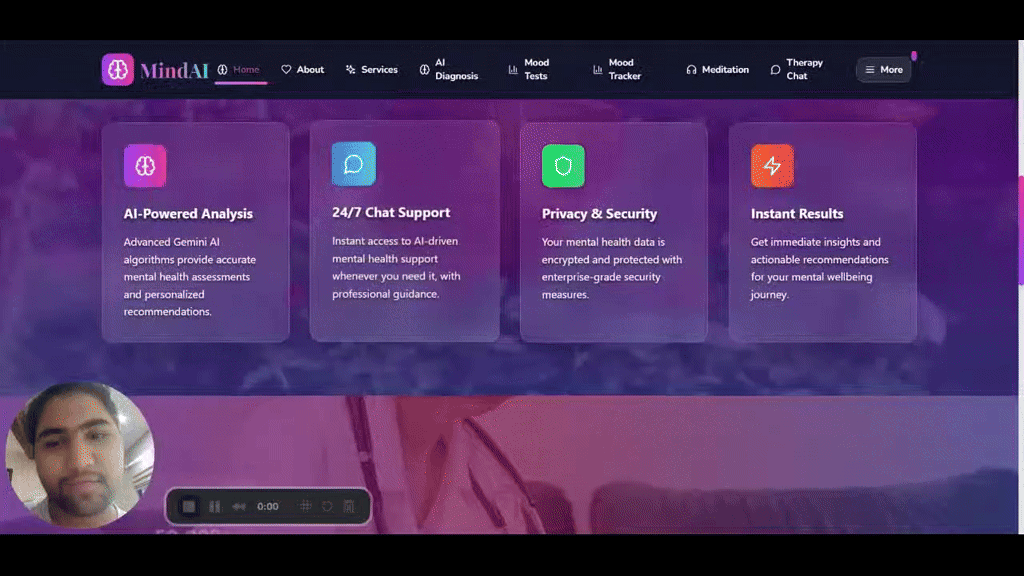Select the Instant Results heading

pos(797,214)
